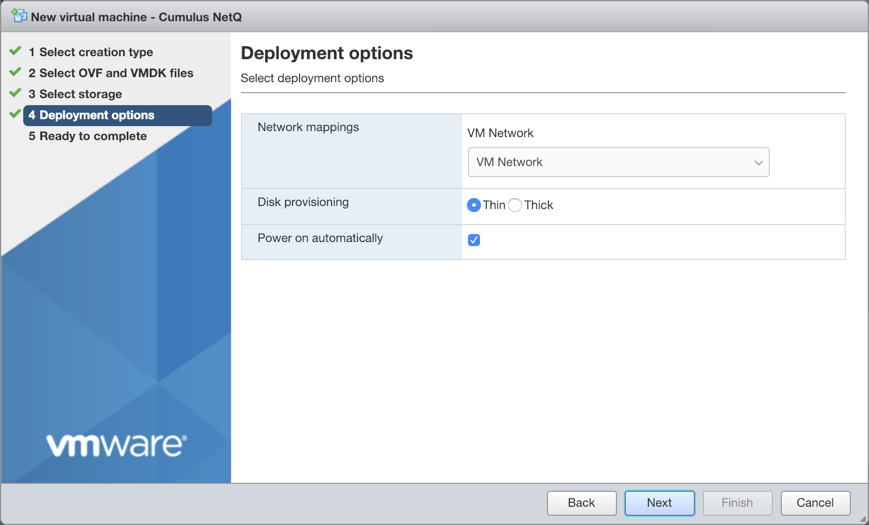Select Thin disk provisioning
The height and width of the screenshot is (525, 869).
(474, 205)
